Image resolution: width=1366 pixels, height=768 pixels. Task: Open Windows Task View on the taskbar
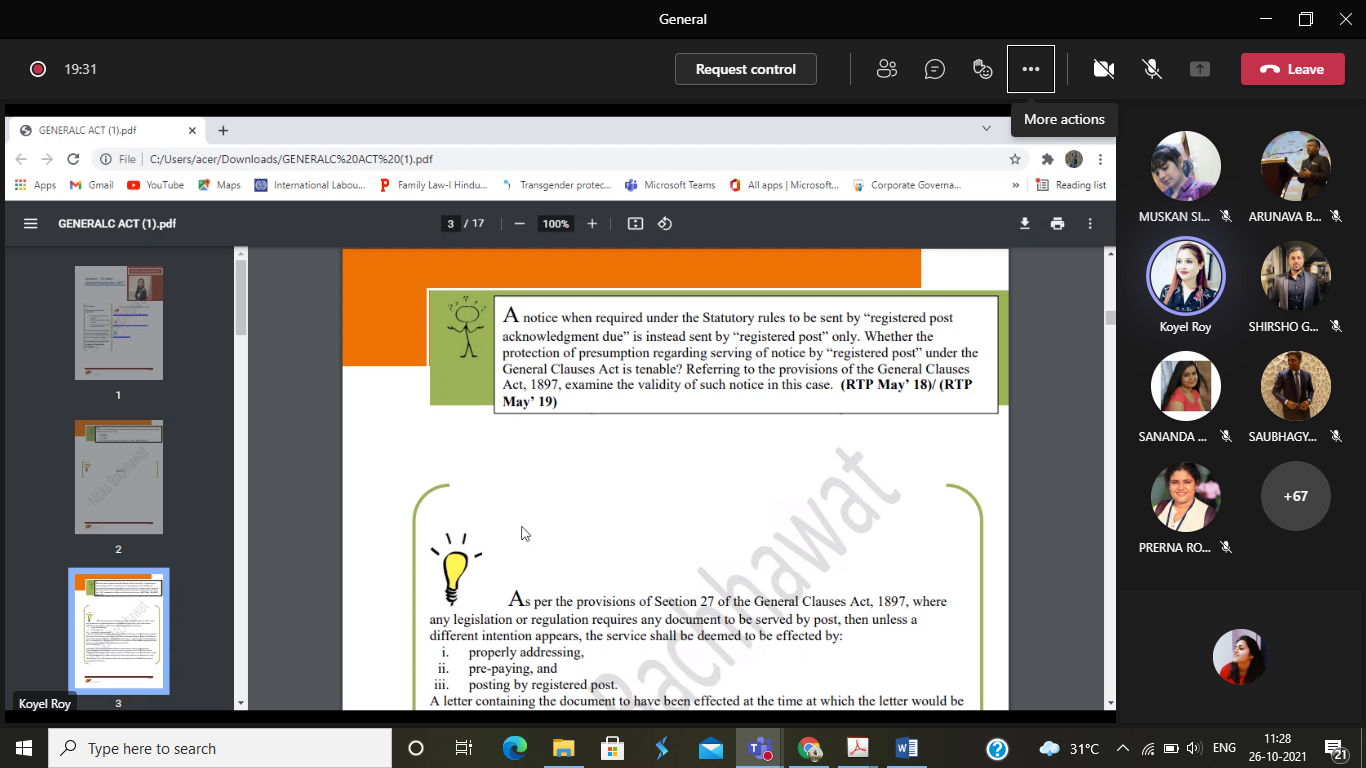[x=464, y=748]
